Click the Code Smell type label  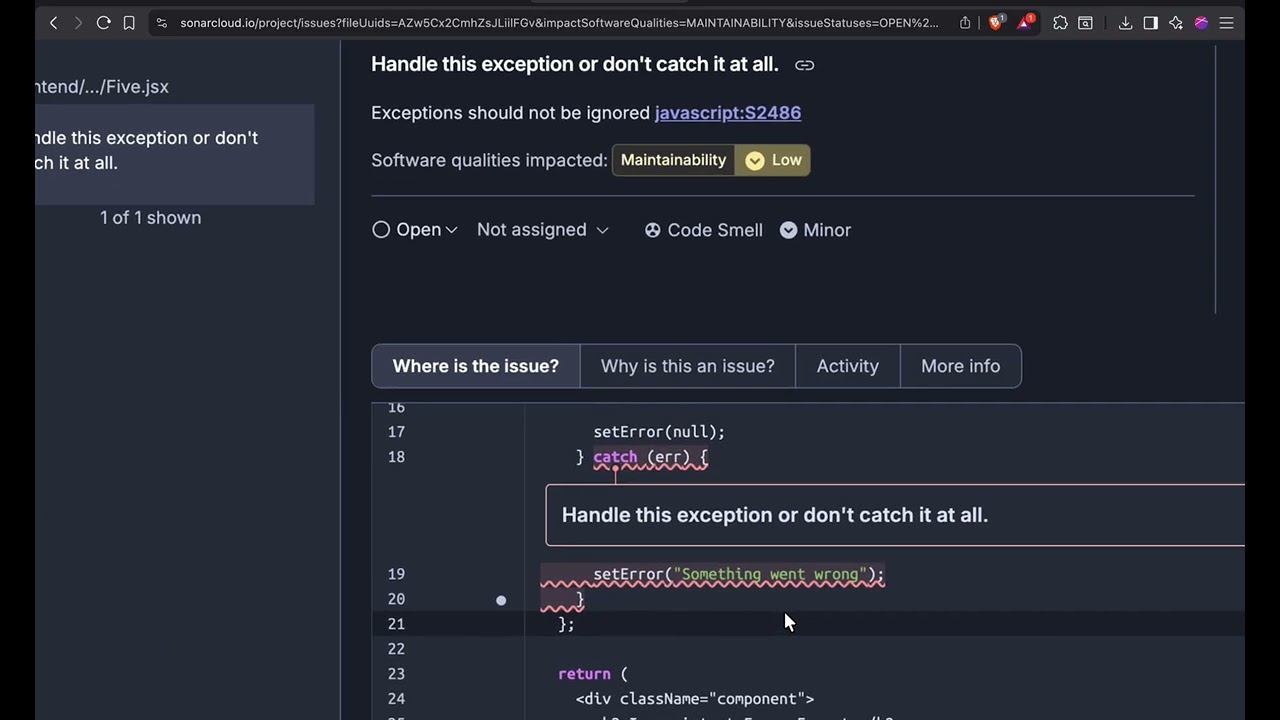[704, 230]
